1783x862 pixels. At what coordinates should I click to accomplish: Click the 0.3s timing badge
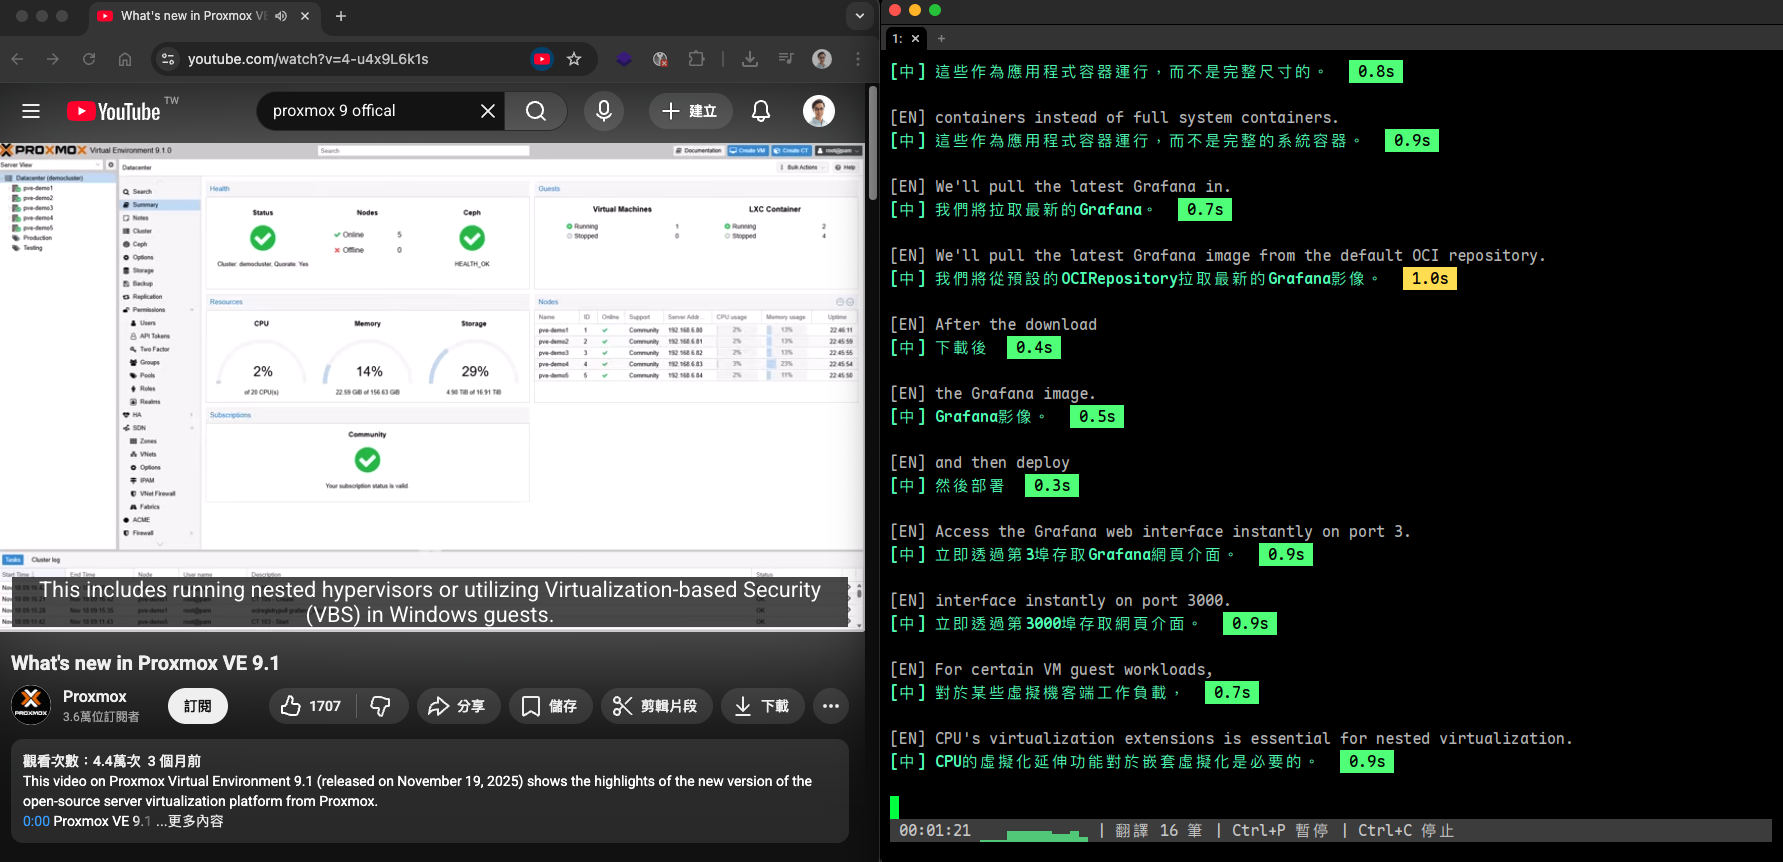point(1052,485)
